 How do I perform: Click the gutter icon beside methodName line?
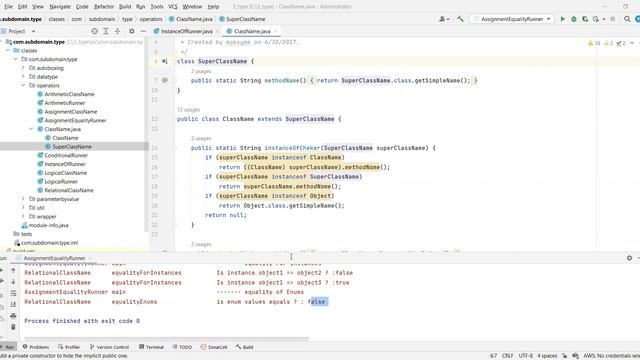164,80
